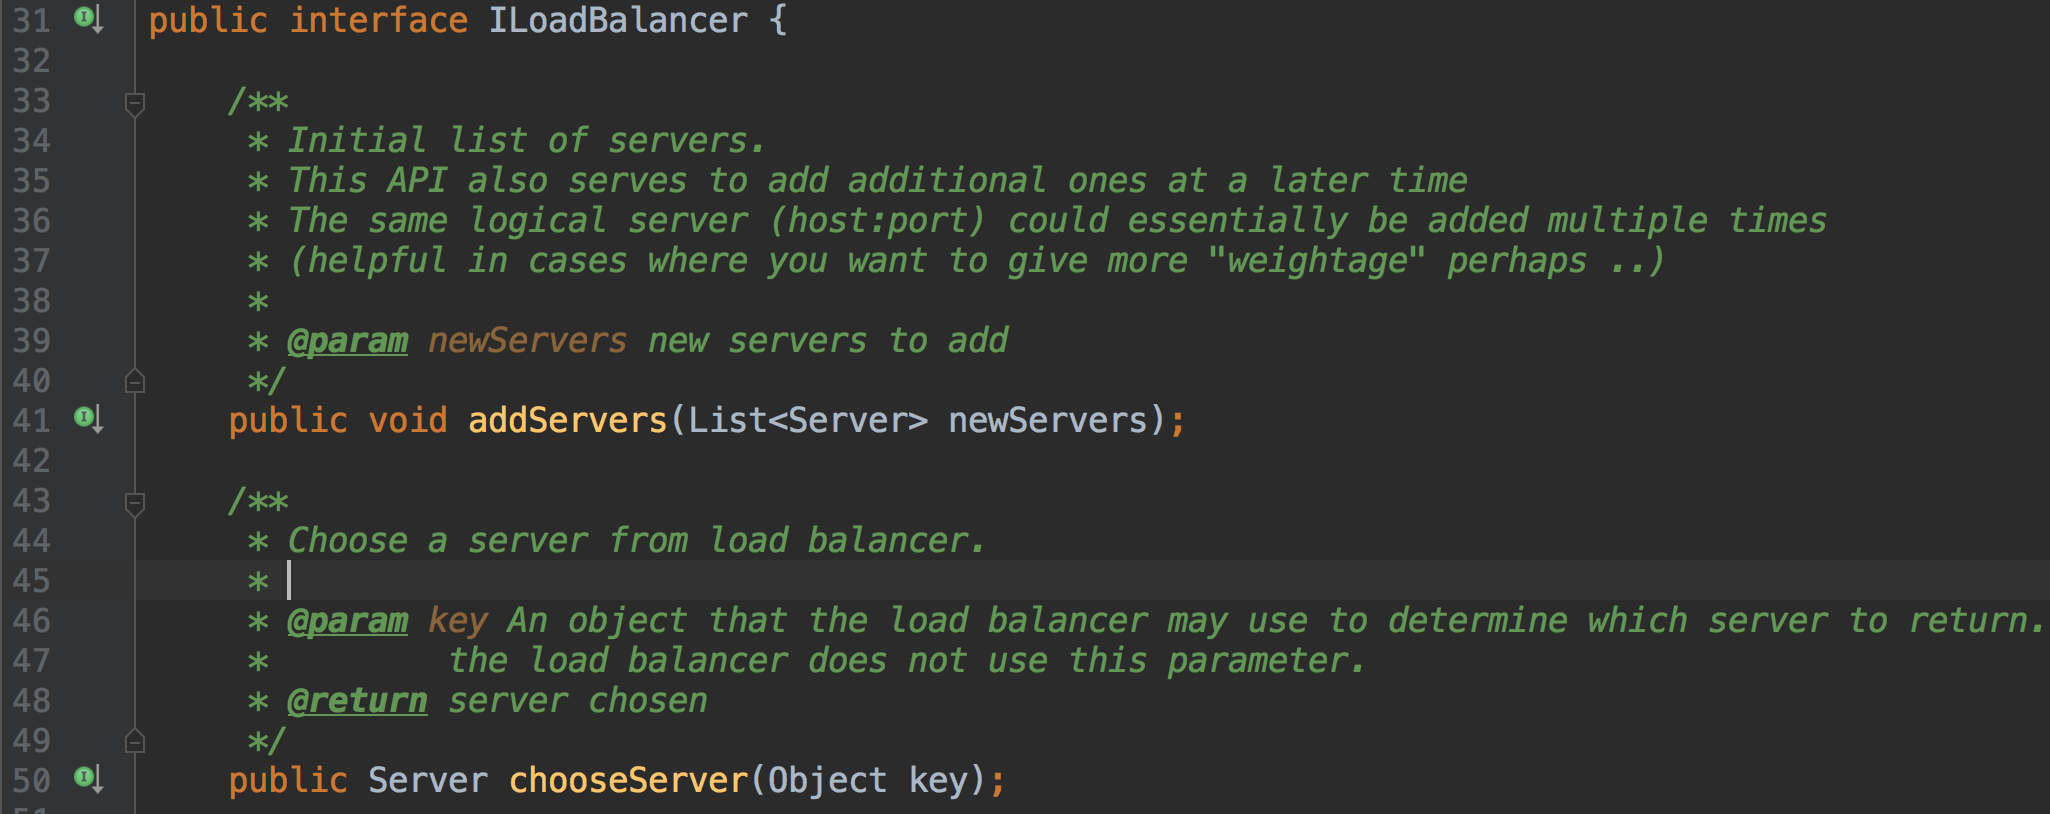
Task: Click the @param tag for key
Action: point(347,621)
